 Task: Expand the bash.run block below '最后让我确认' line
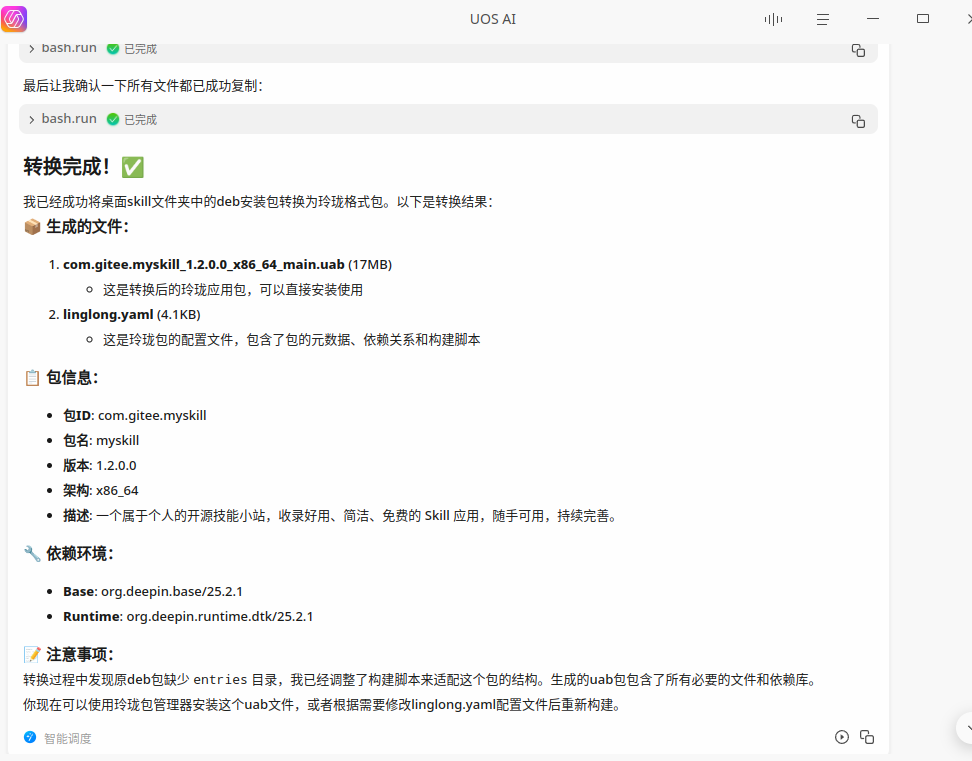point(32,119)
